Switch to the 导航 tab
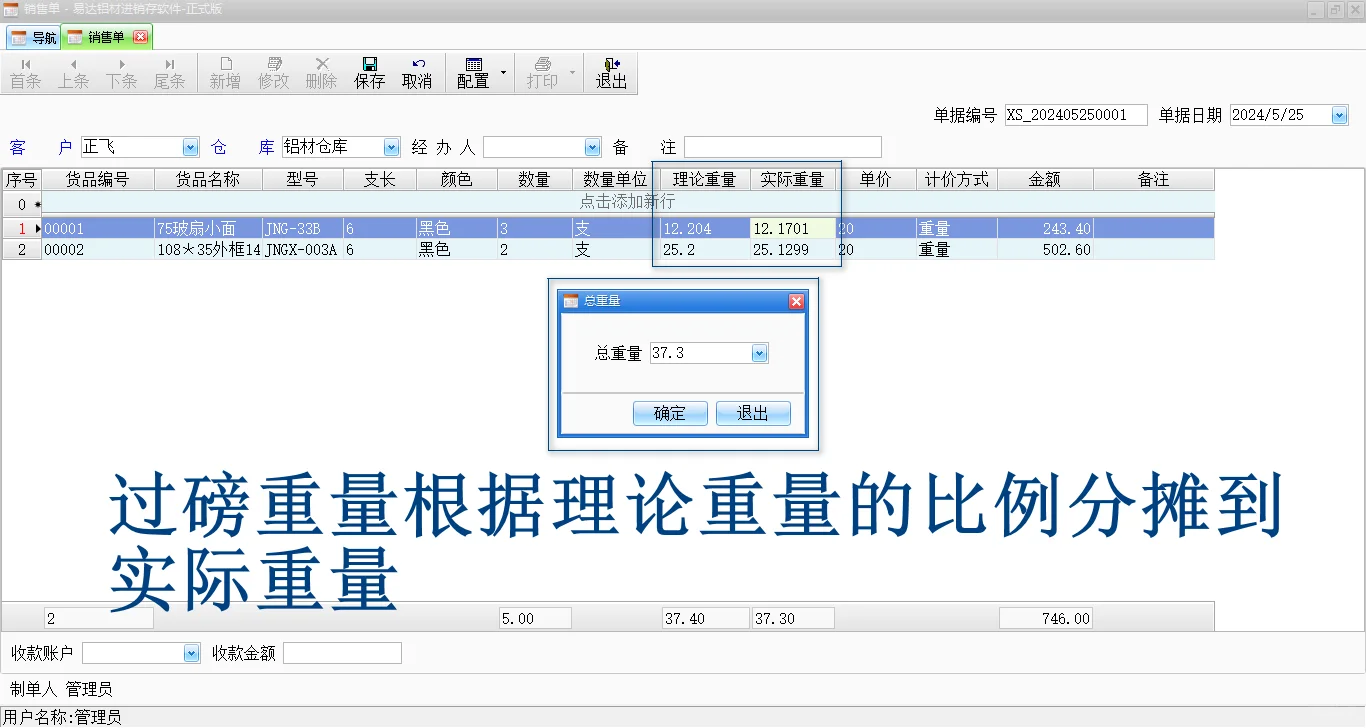Image resolution: width=1366 pixels, height=728 pixels. point(33,36)
